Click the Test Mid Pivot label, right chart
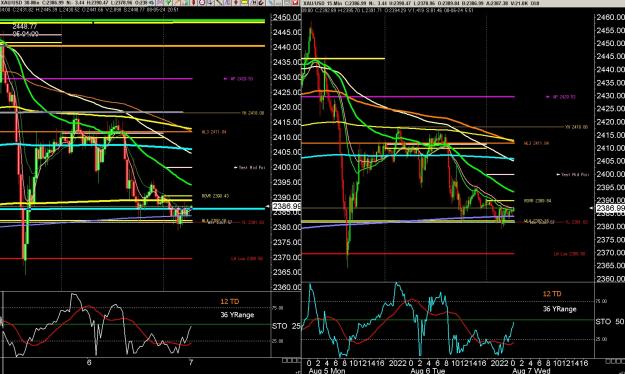The image size is (625, 374). coord(573,175)
